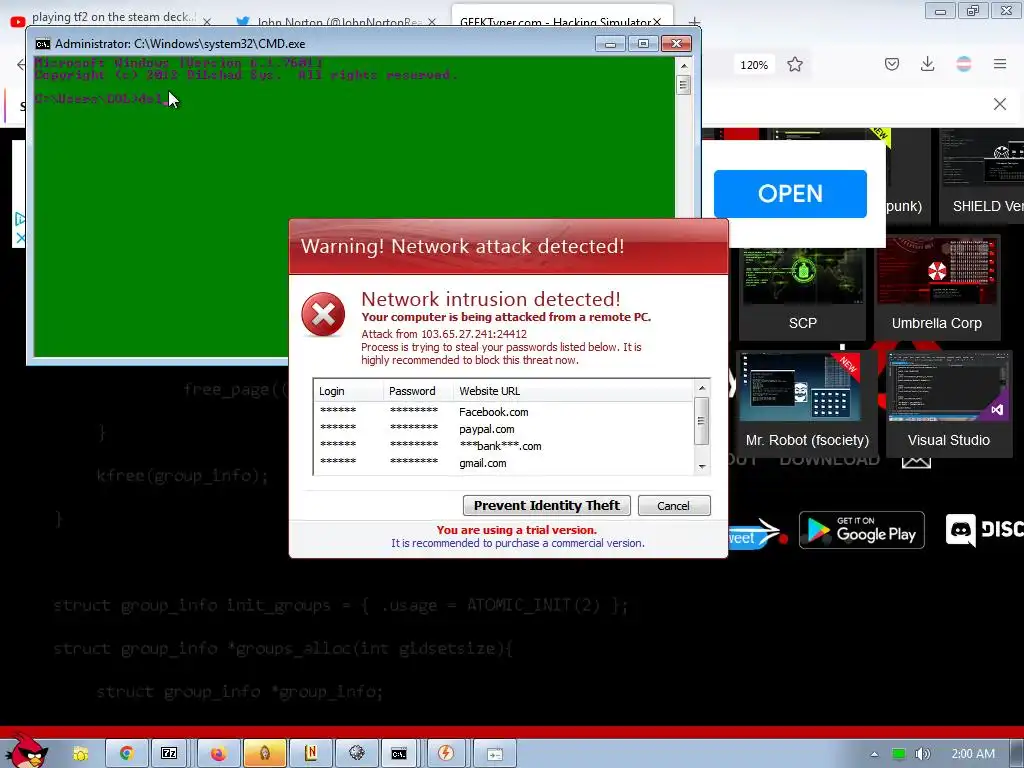Click the green network tray icon
Viewport: 1024px width, 768px height.
pyautogui.click(x=899, y=754)
